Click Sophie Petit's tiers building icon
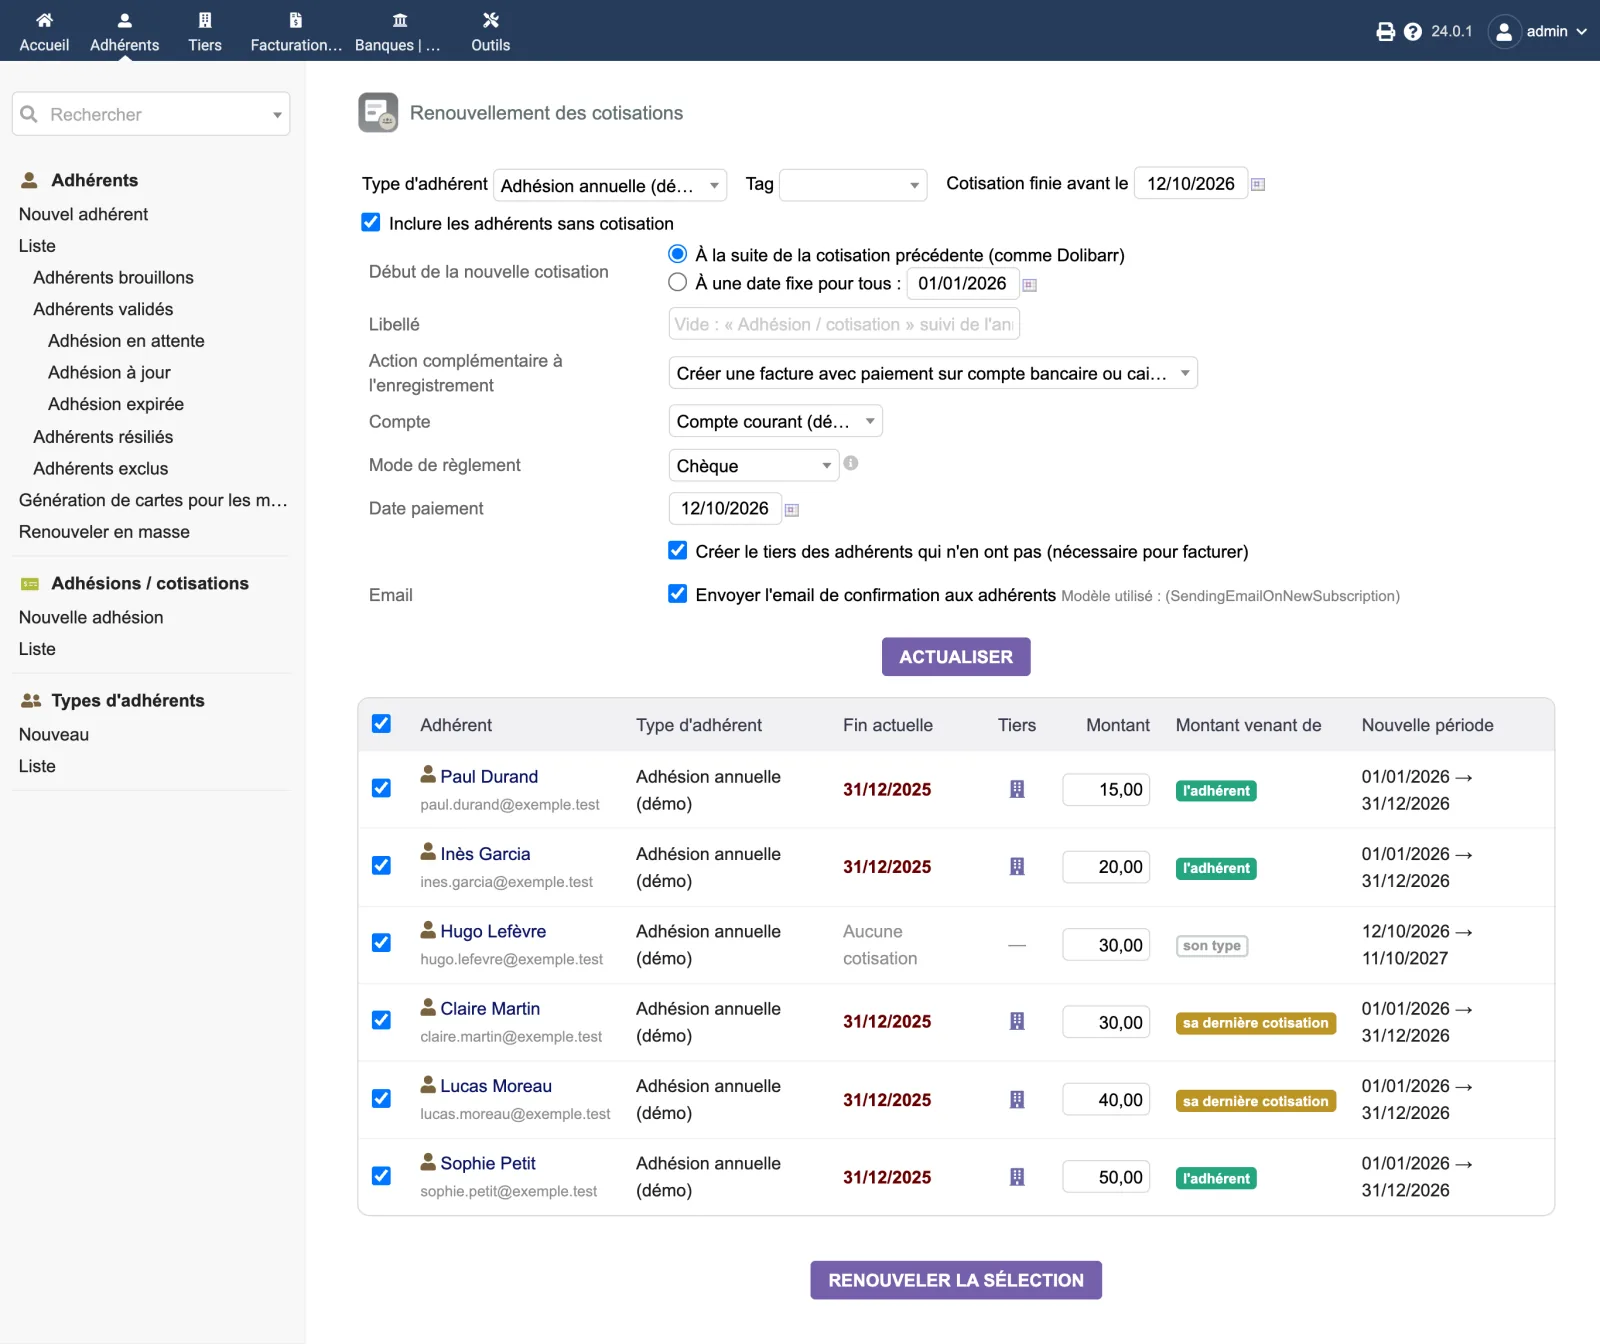 [x=1017, y=1177]
